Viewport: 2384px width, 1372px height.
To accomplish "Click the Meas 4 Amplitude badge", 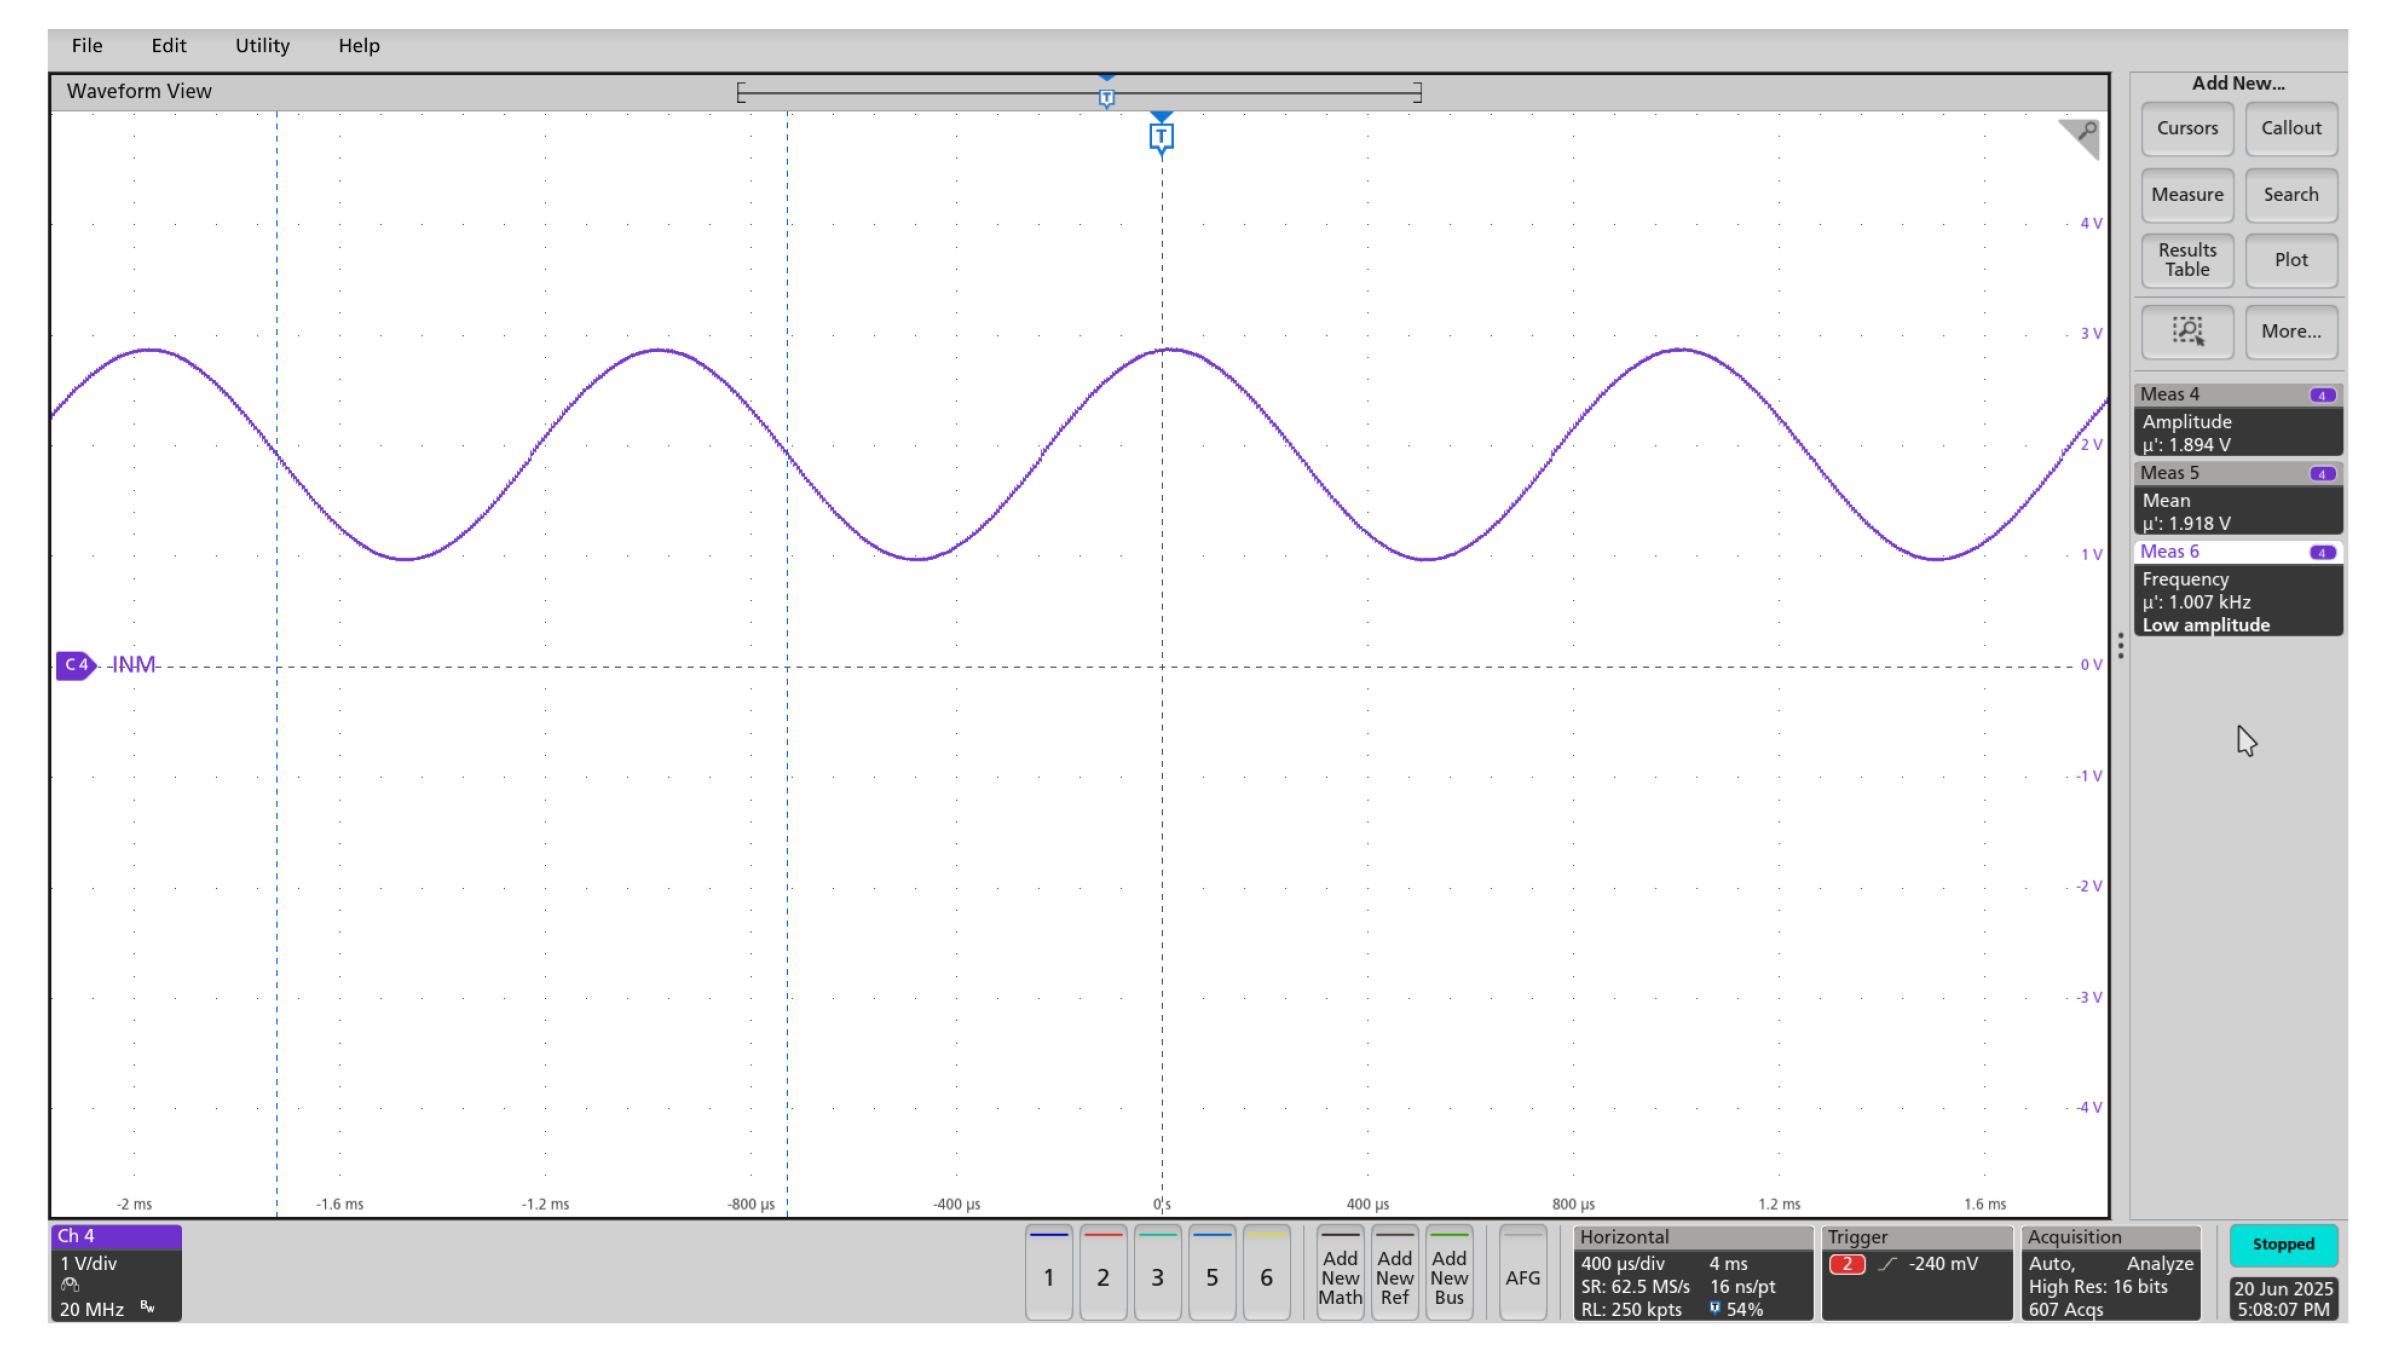I will coord(2238,421).
